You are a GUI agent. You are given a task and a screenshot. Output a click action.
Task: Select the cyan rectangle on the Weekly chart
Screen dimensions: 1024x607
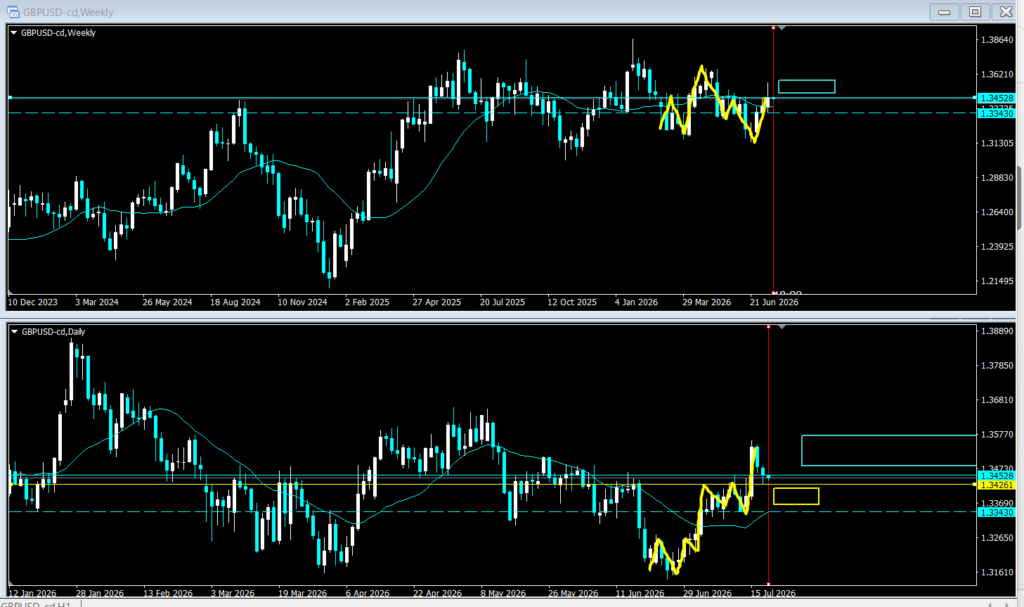807,86
